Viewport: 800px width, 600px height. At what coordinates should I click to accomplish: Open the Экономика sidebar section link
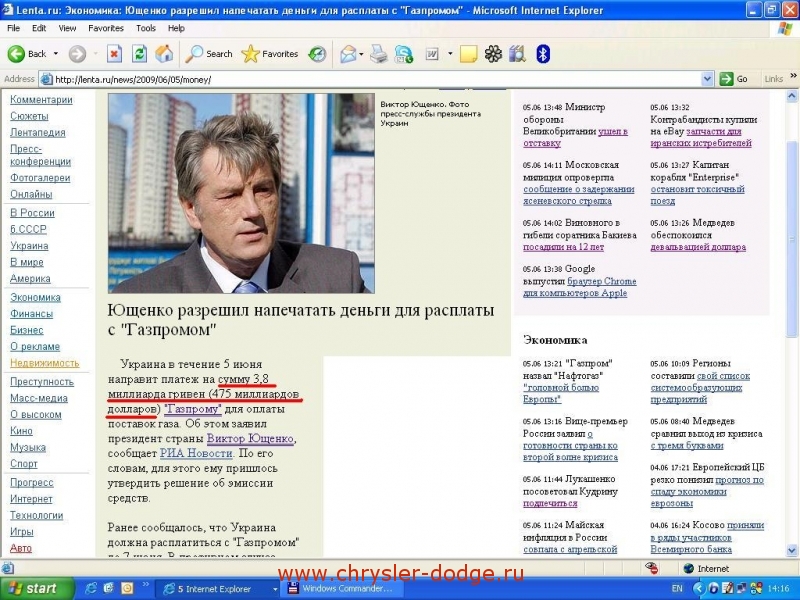tap(35, 297)
